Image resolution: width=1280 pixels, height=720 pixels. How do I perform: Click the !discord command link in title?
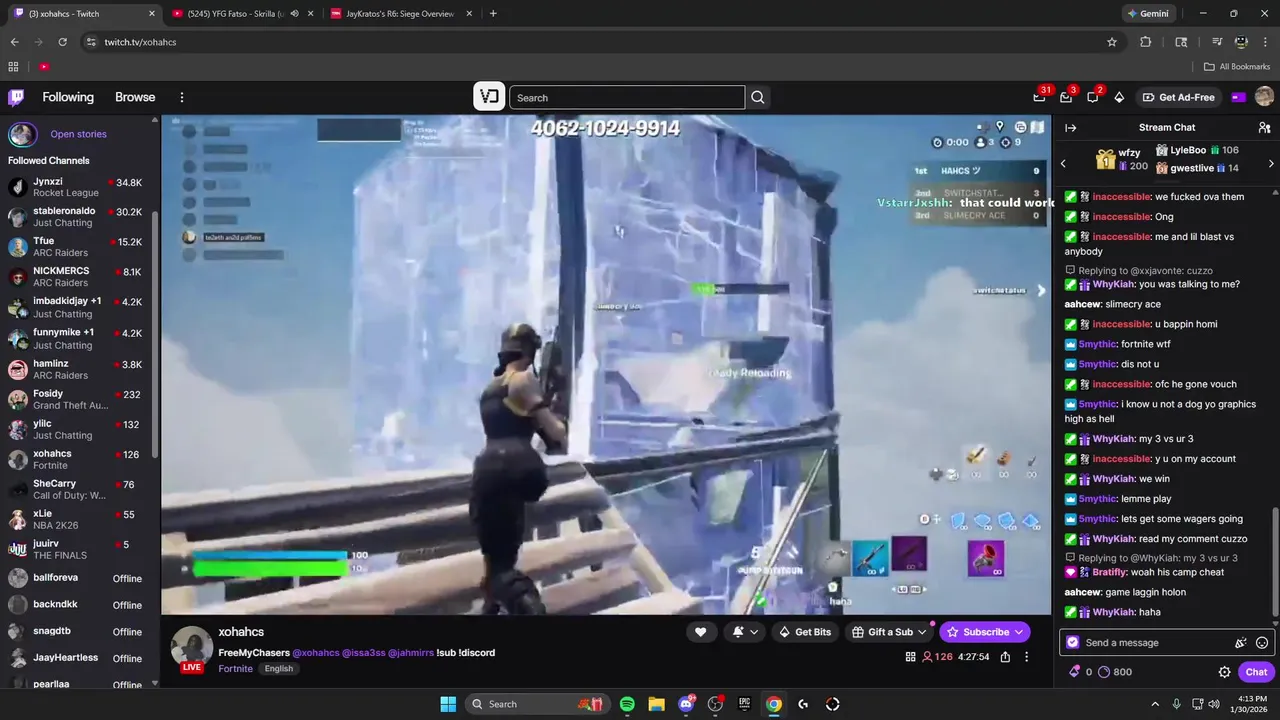(x=476, y=653)
